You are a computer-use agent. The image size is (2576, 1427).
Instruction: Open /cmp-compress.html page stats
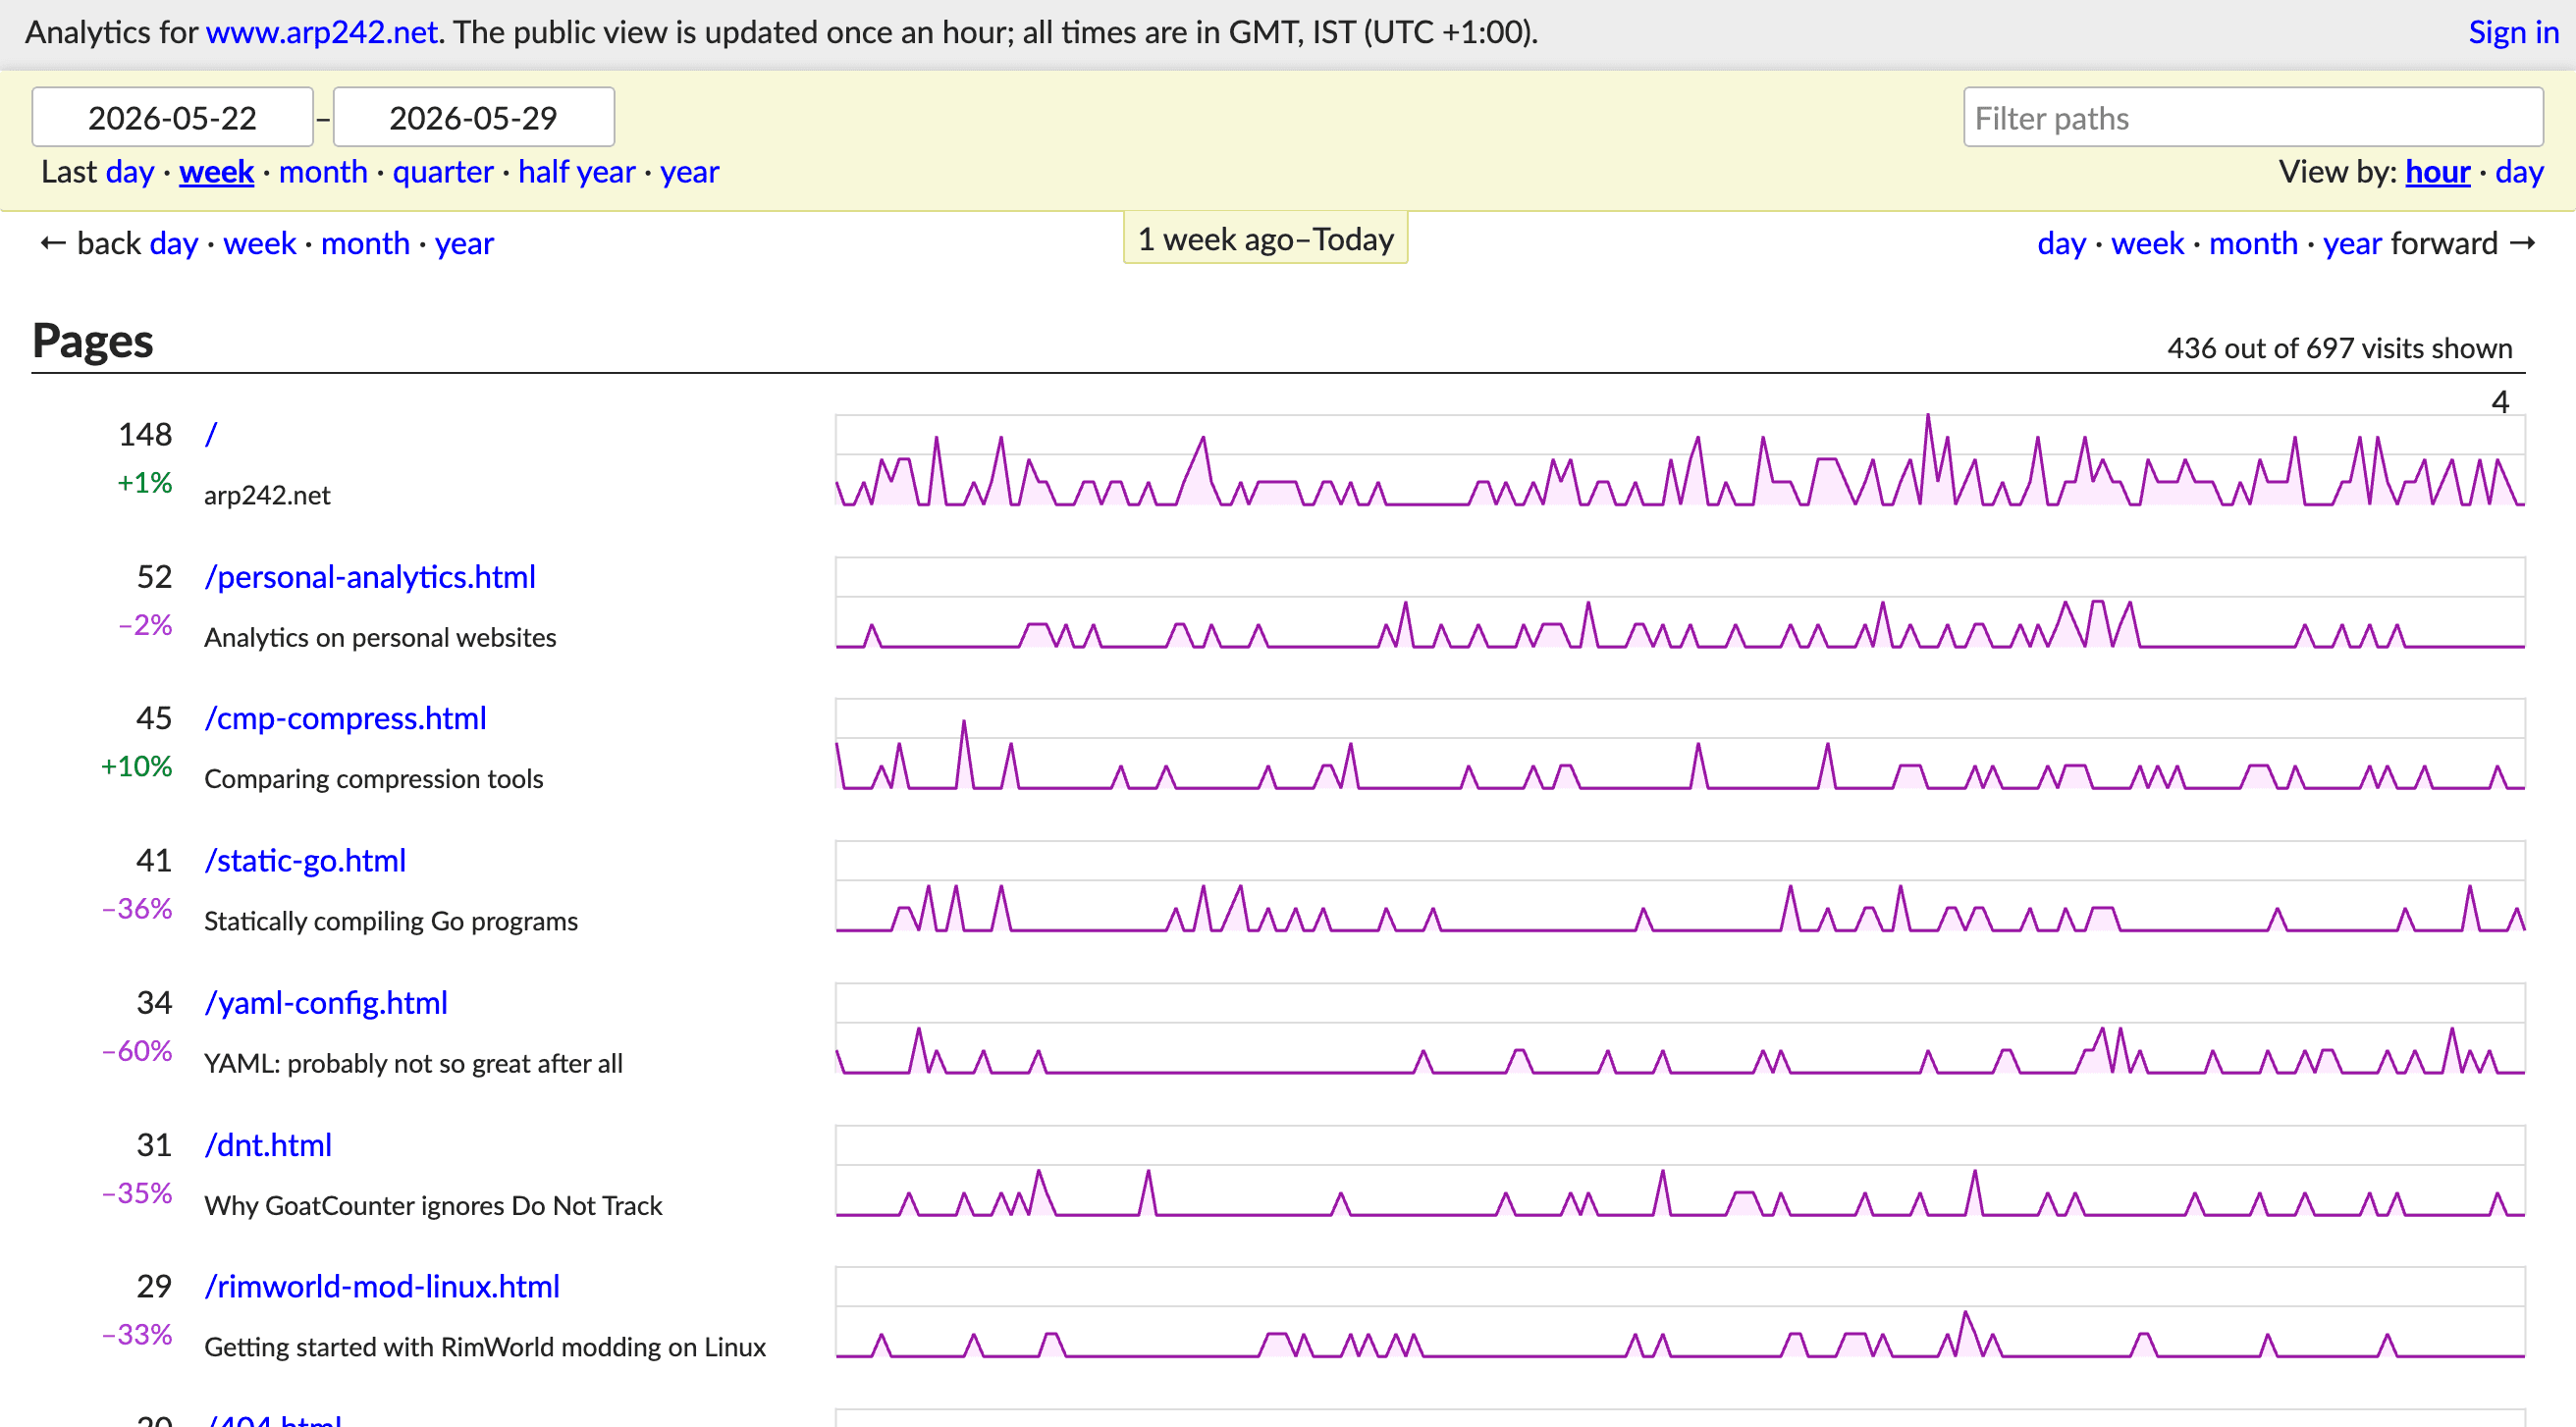click(345, 718)
